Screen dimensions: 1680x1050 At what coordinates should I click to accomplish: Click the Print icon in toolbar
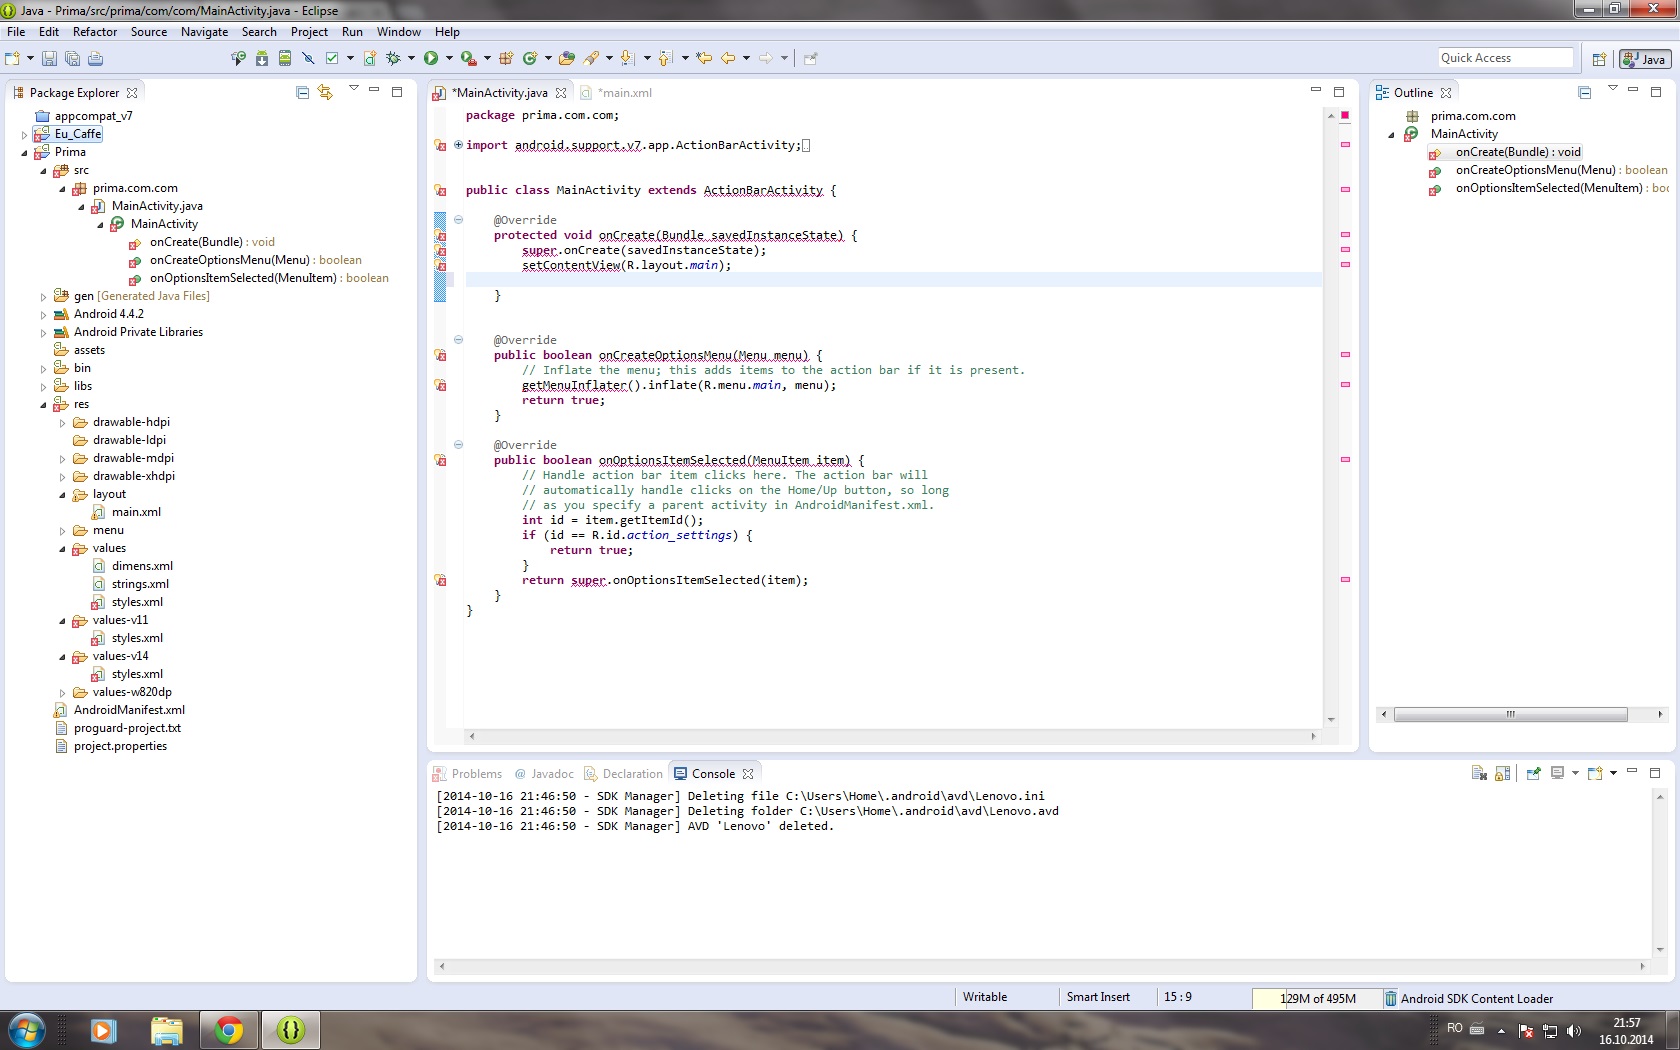pos(95,59)
